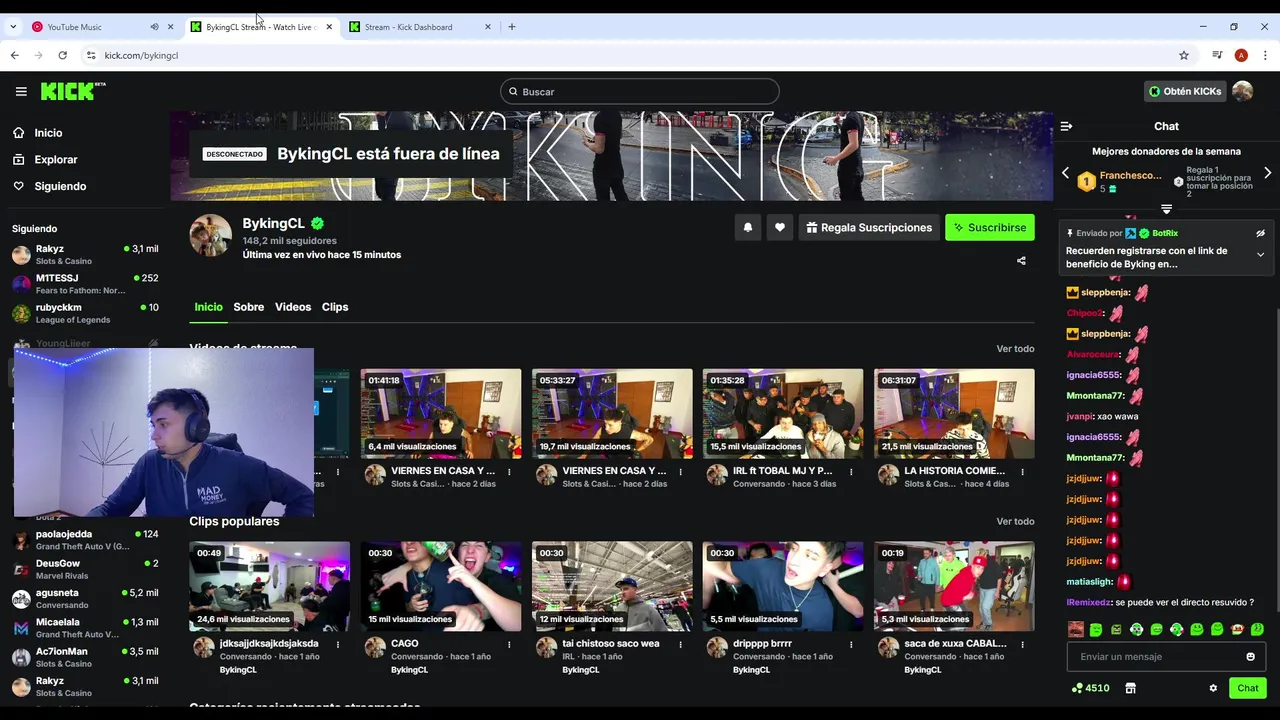Open options for tai chistoso saco wea clip
The height and width of the screenshot is (720, 1280).
pos(680,644)
